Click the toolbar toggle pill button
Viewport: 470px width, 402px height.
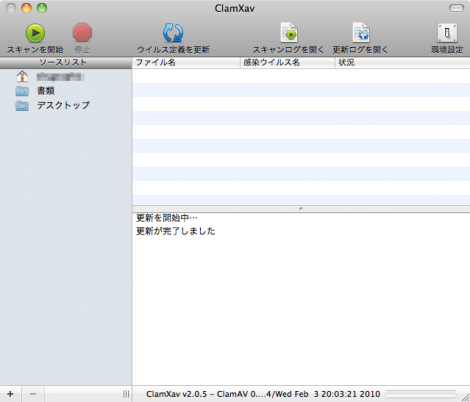click(456, 8)
